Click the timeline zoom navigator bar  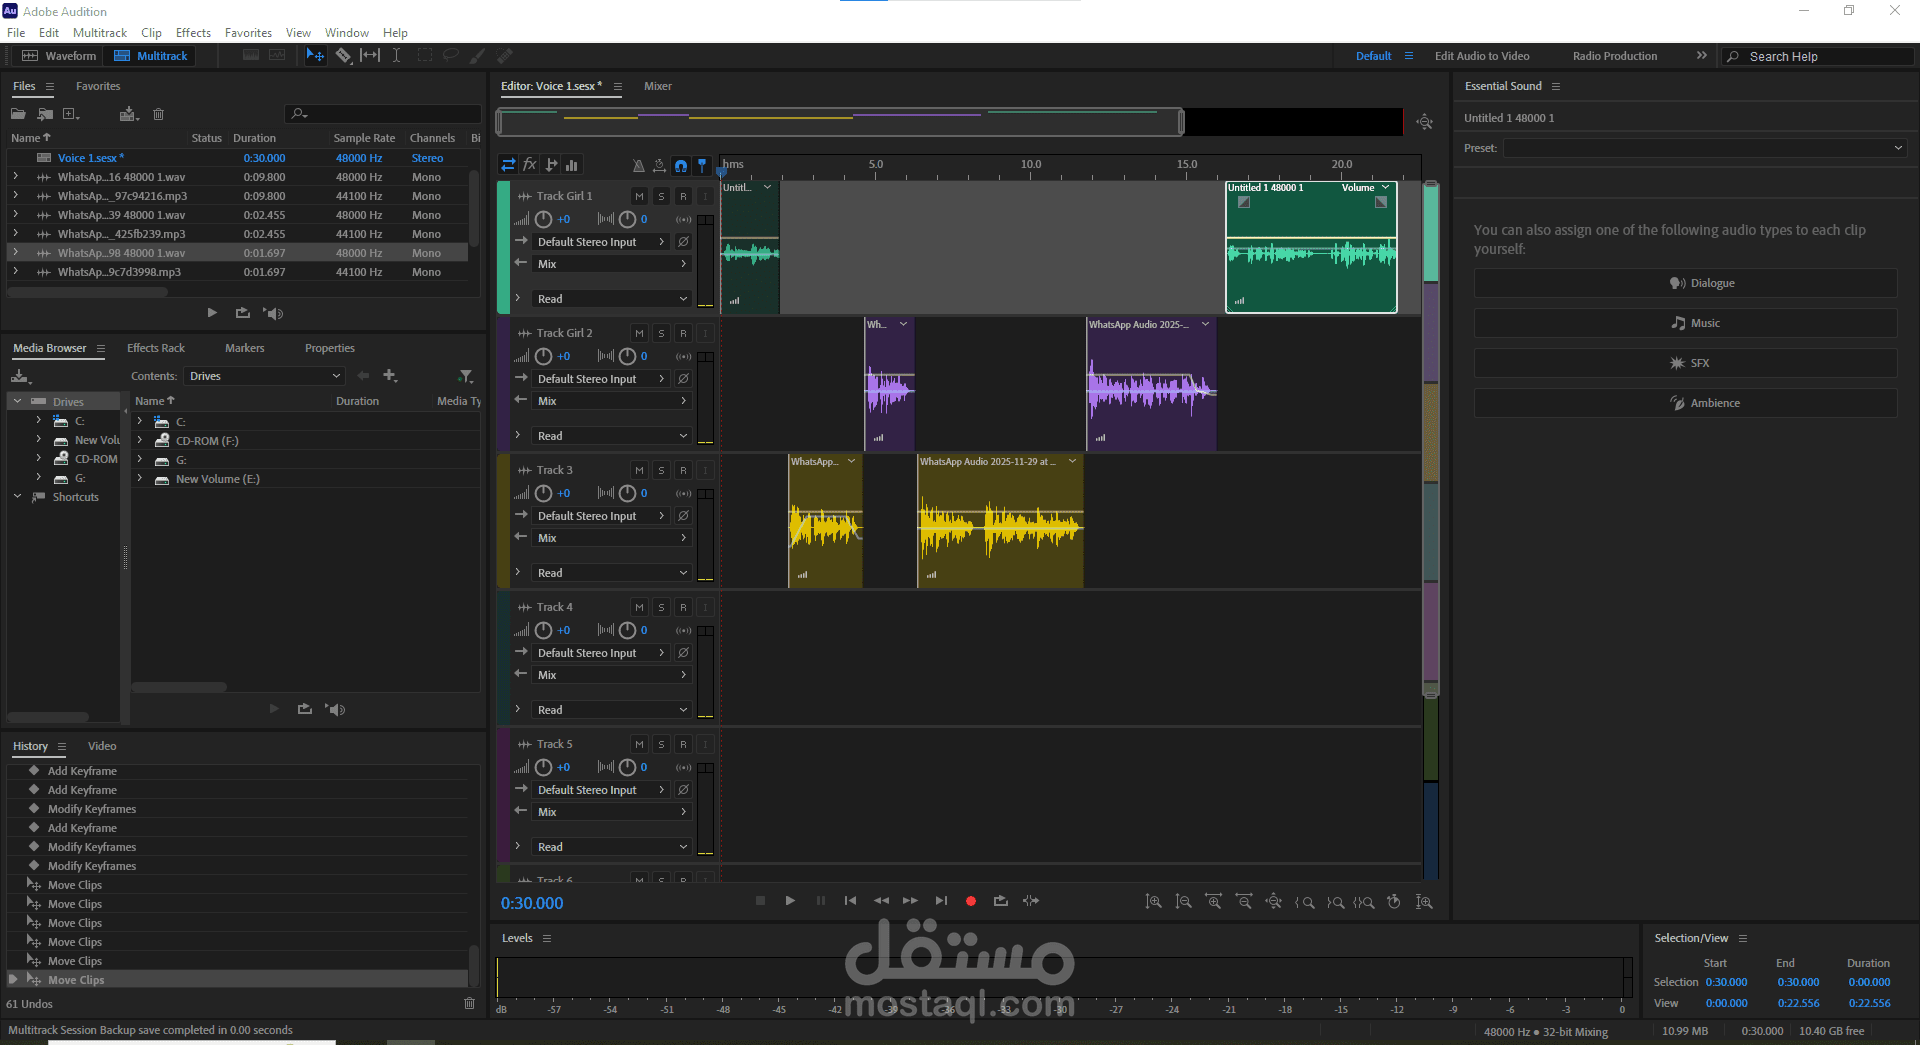[840, 122]
